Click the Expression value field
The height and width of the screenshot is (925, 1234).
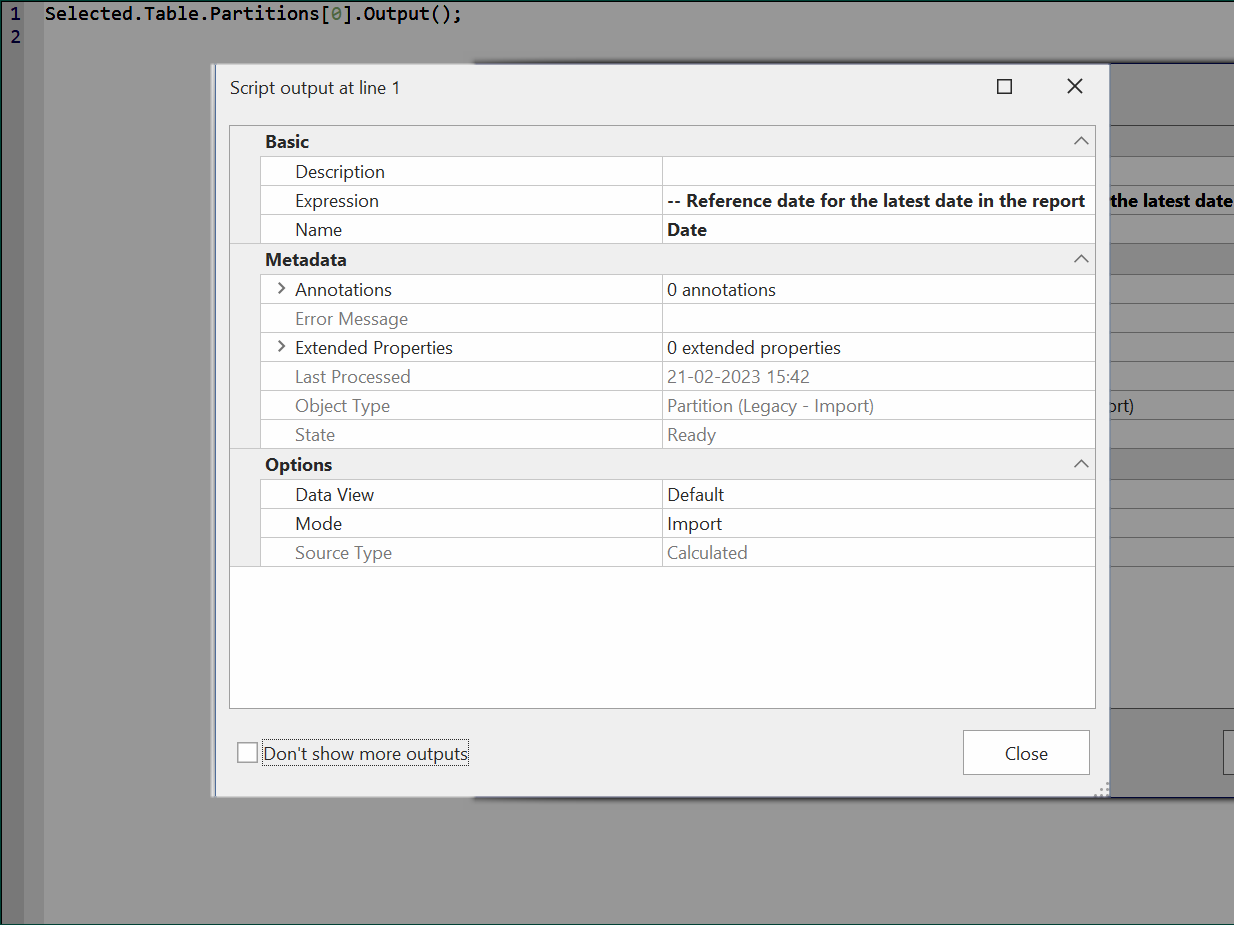coord(875,200)
